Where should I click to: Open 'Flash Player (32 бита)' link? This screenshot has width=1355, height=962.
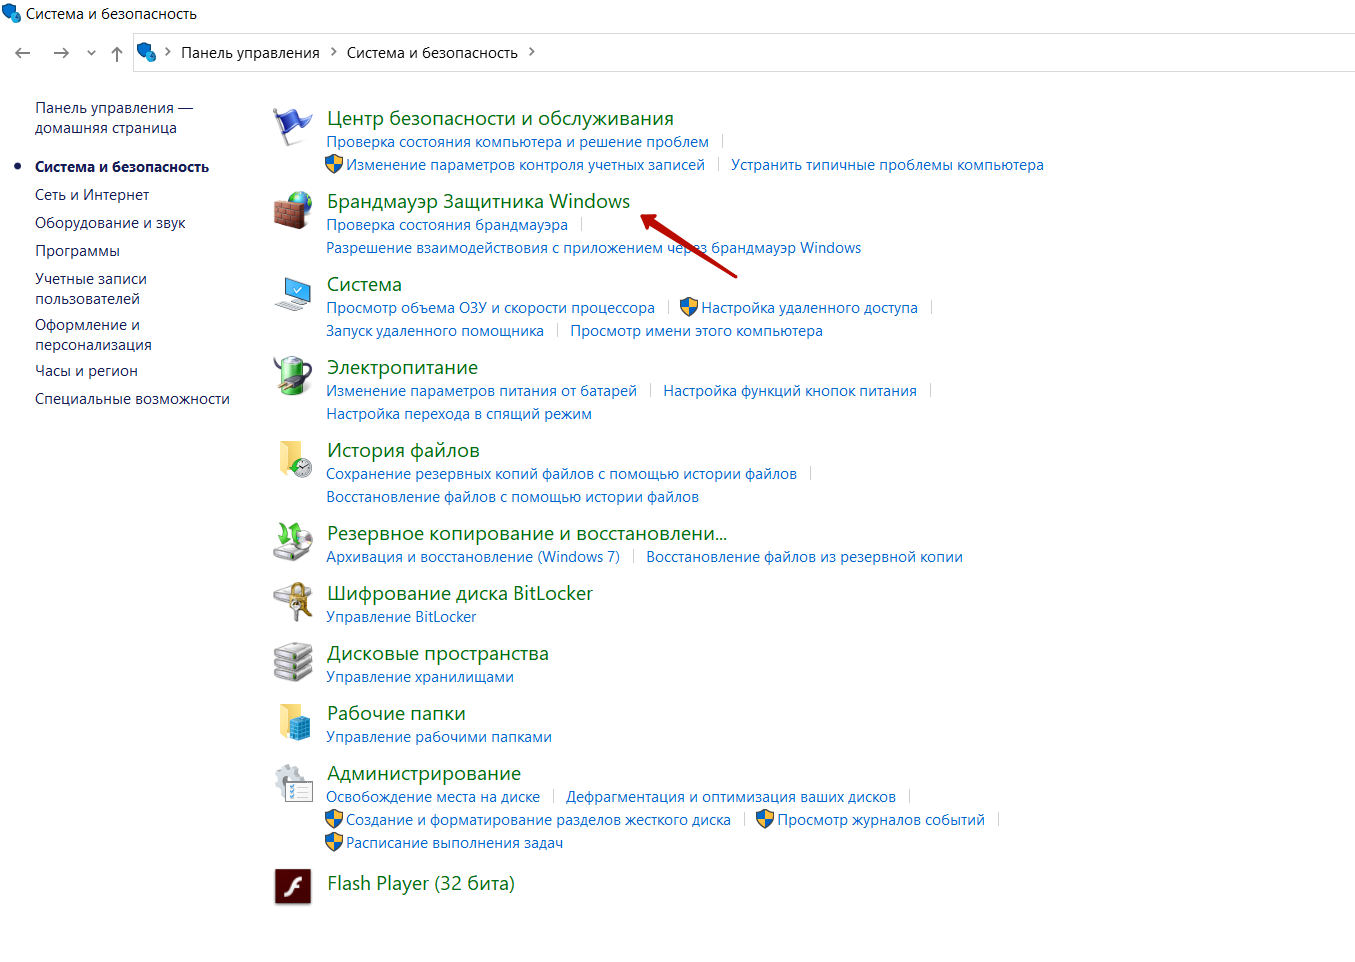click(x=421, y=883)
